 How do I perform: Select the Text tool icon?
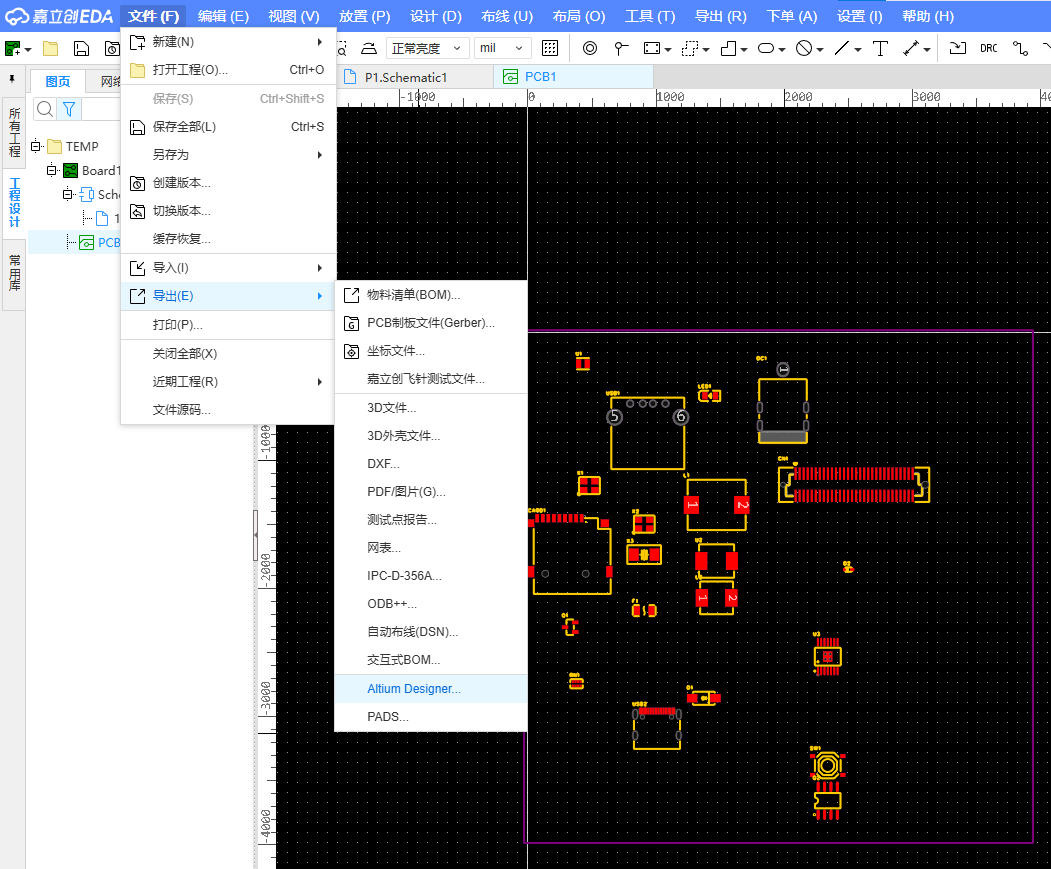(880, 48)
